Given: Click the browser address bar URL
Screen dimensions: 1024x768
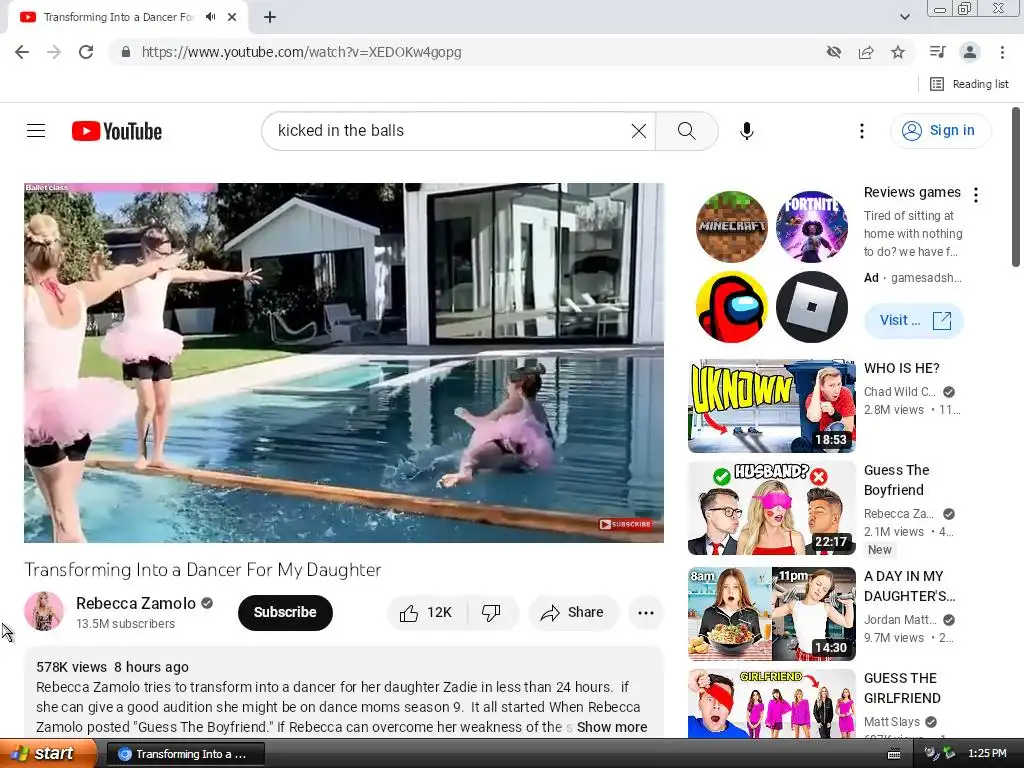Looking at the screenshot, I should point(301,52).
